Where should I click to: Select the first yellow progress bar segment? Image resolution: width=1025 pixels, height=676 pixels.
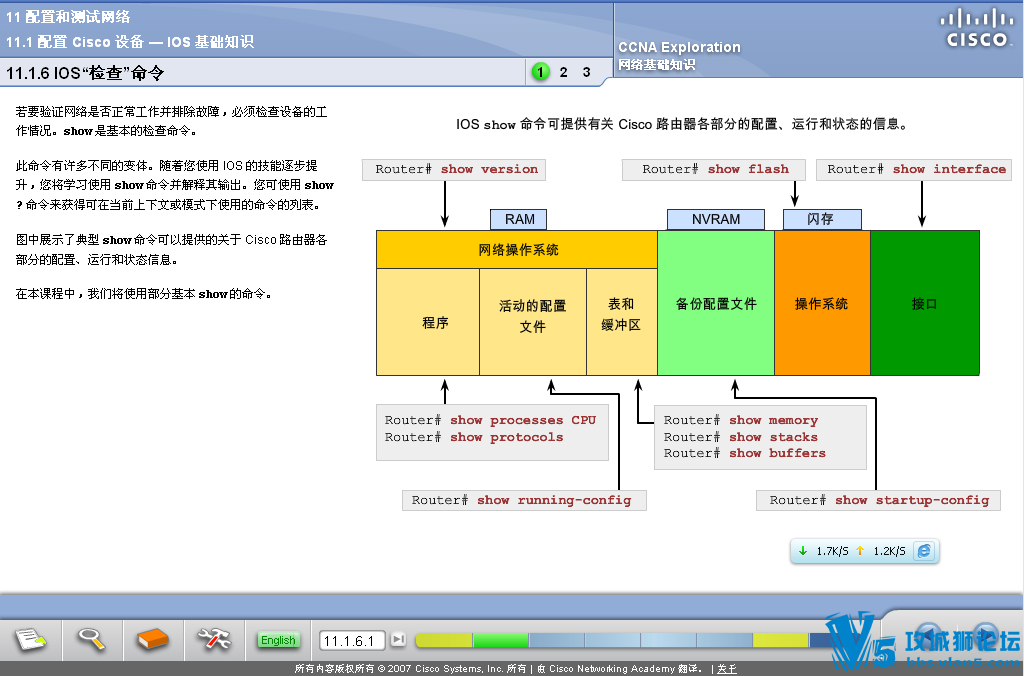[x=444, y=639]
